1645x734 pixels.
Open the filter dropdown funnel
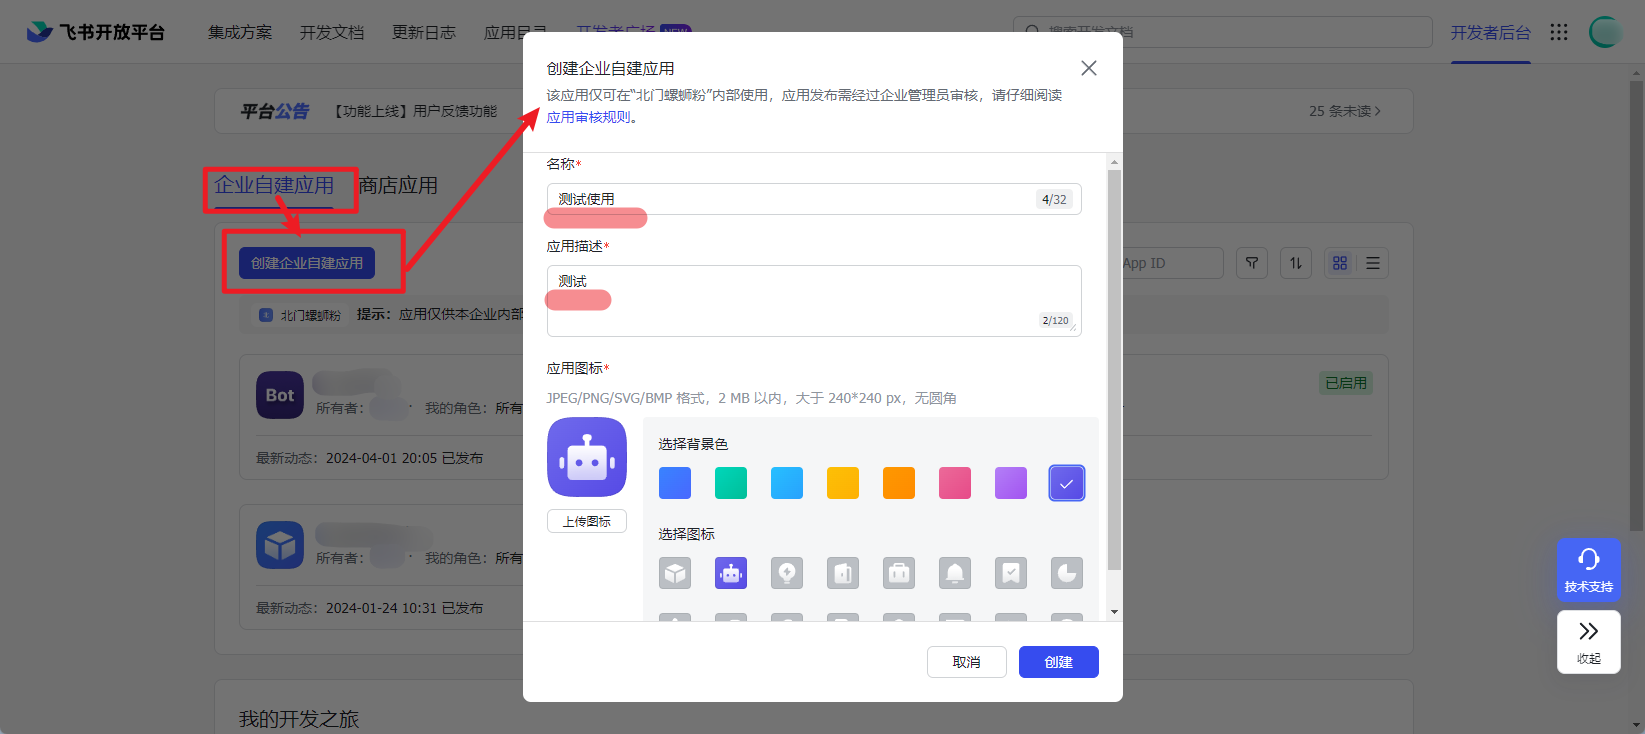1252,263
